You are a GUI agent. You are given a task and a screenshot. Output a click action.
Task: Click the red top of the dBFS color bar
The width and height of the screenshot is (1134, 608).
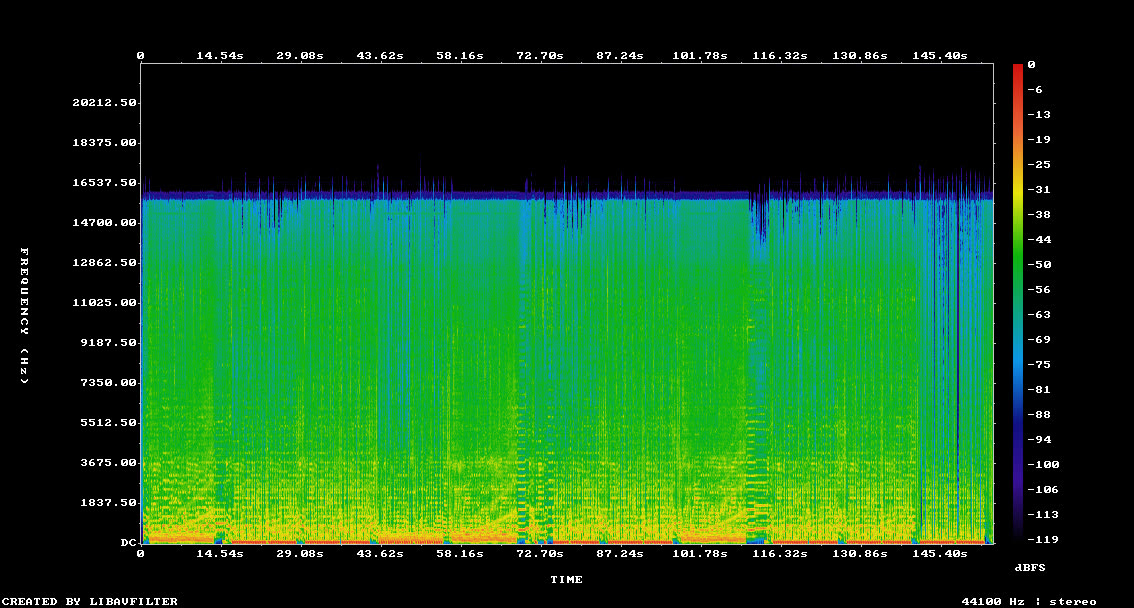point(1017,68)
